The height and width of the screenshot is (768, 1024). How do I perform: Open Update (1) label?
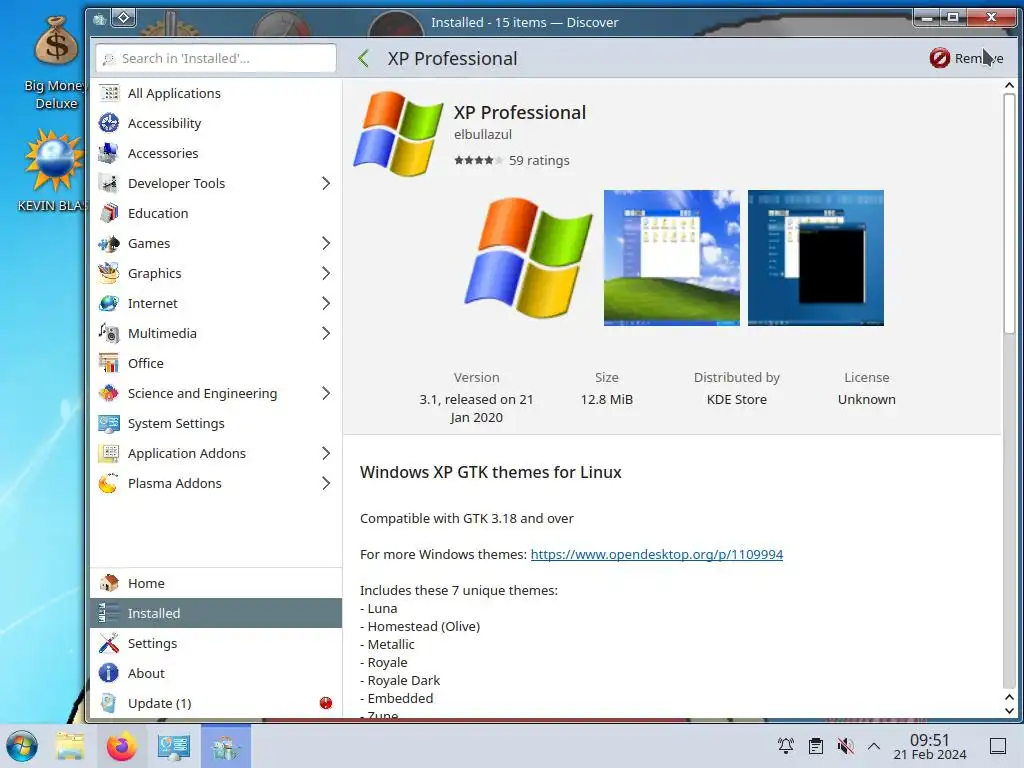point(159,703)
